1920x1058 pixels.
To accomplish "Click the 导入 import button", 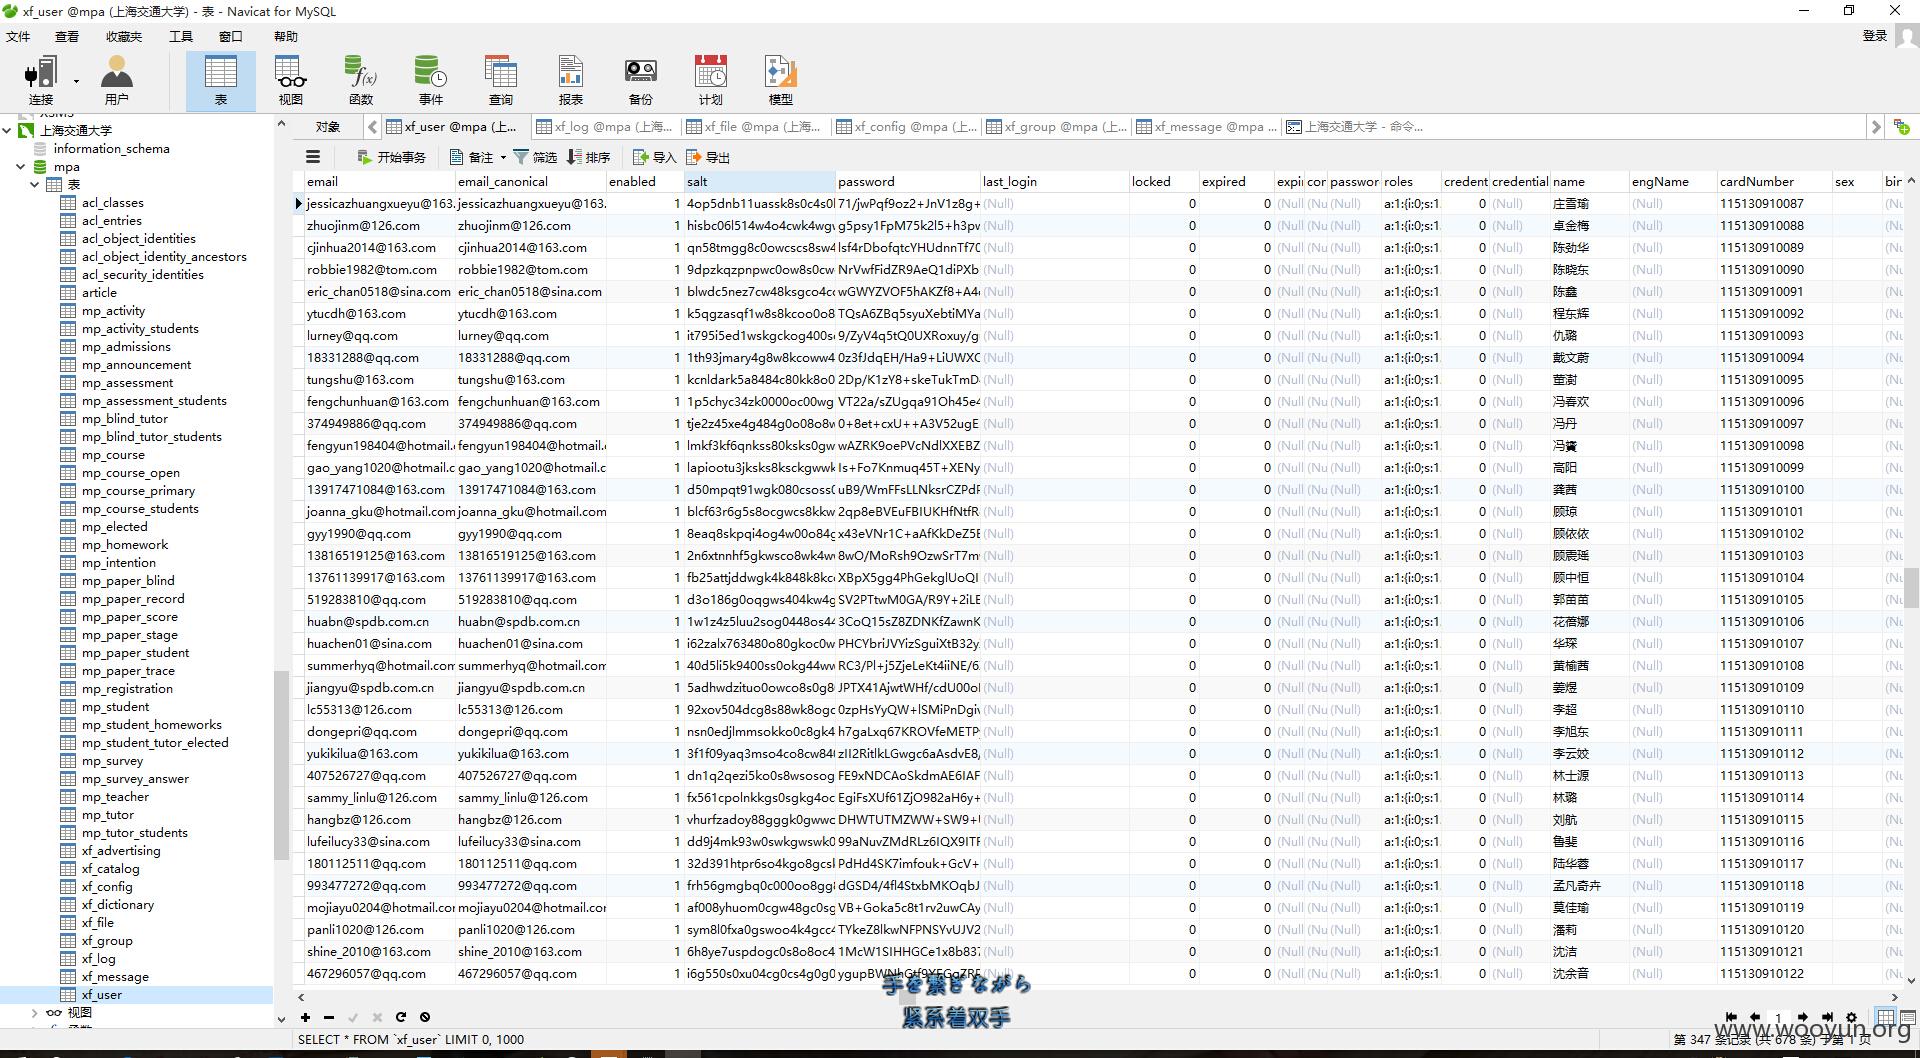I will pyautogui.click(x=655, y=157).
